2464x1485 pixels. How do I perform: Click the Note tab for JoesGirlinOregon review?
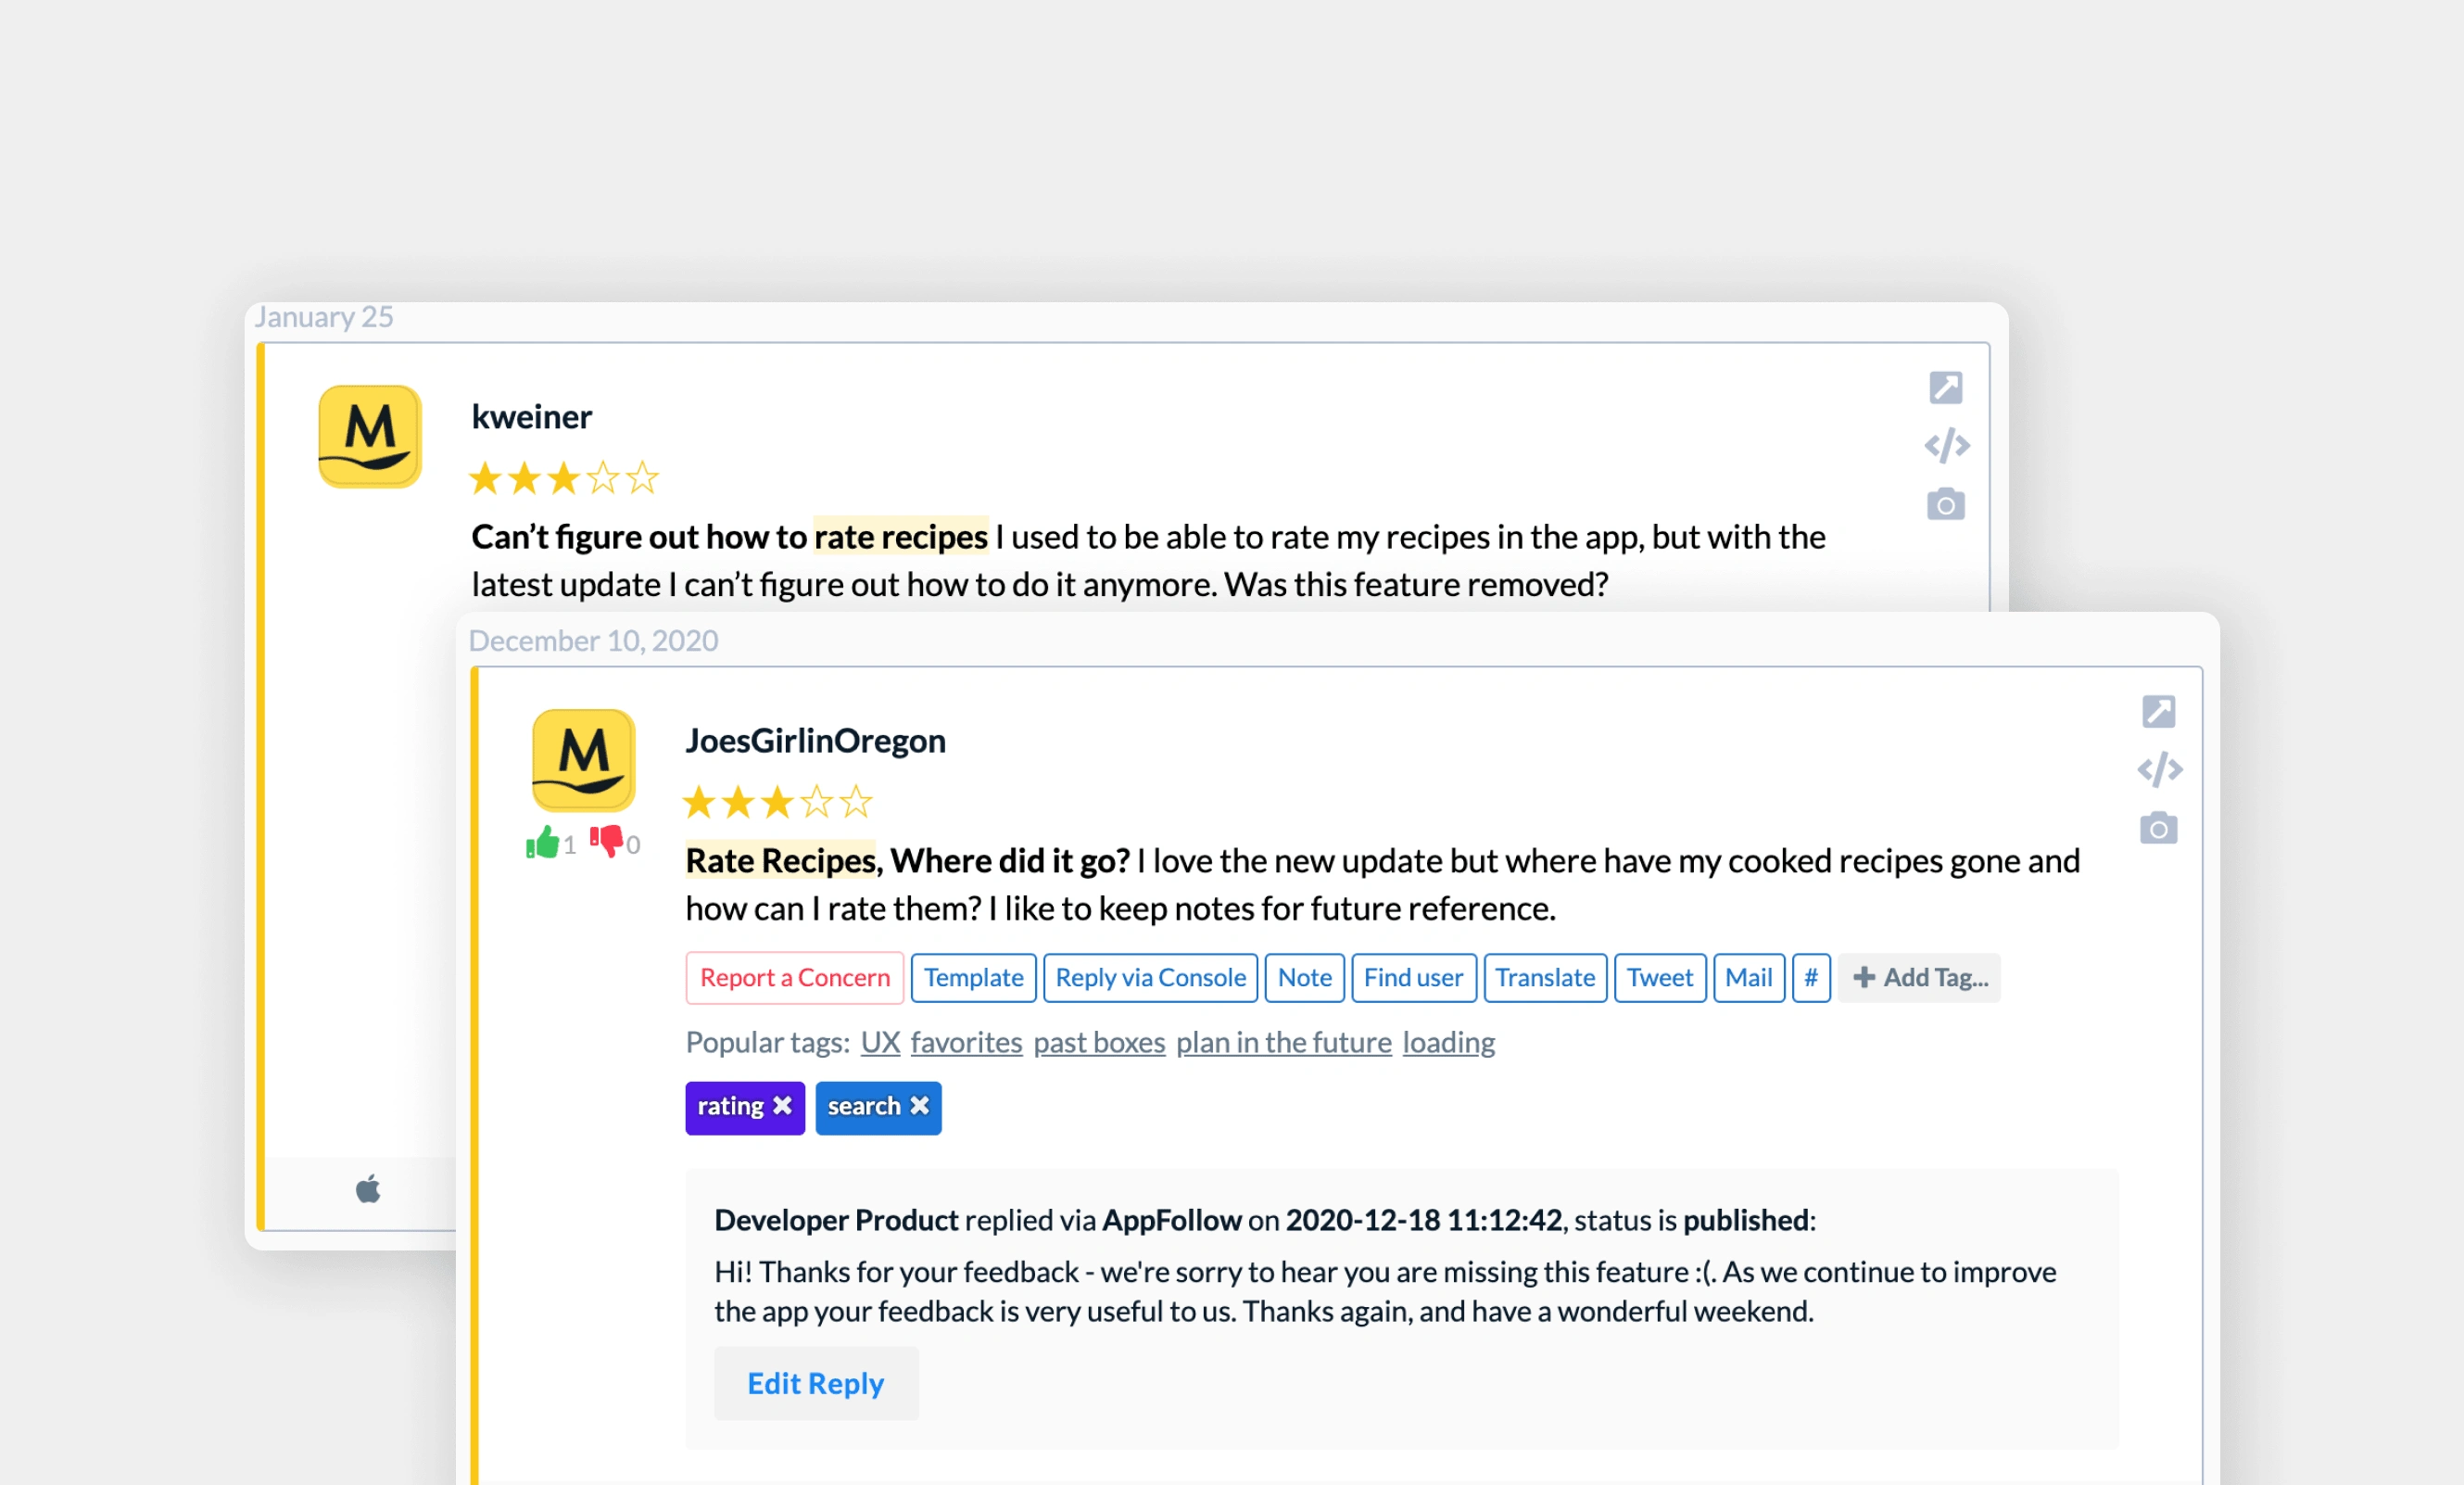(1302, 978)
